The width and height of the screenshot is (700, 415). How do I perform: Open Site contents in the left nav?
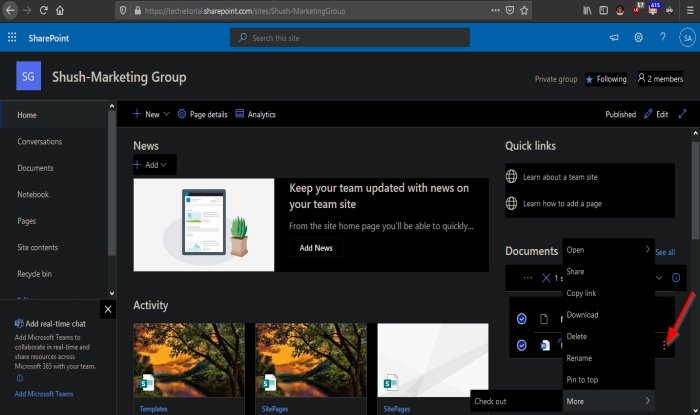[38, 247]
